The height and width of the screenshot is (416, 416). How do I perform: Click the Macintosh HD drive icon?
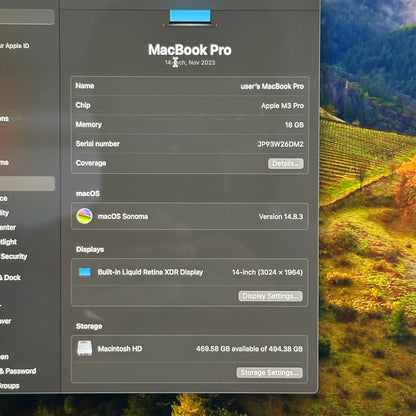tap(85, 348)
